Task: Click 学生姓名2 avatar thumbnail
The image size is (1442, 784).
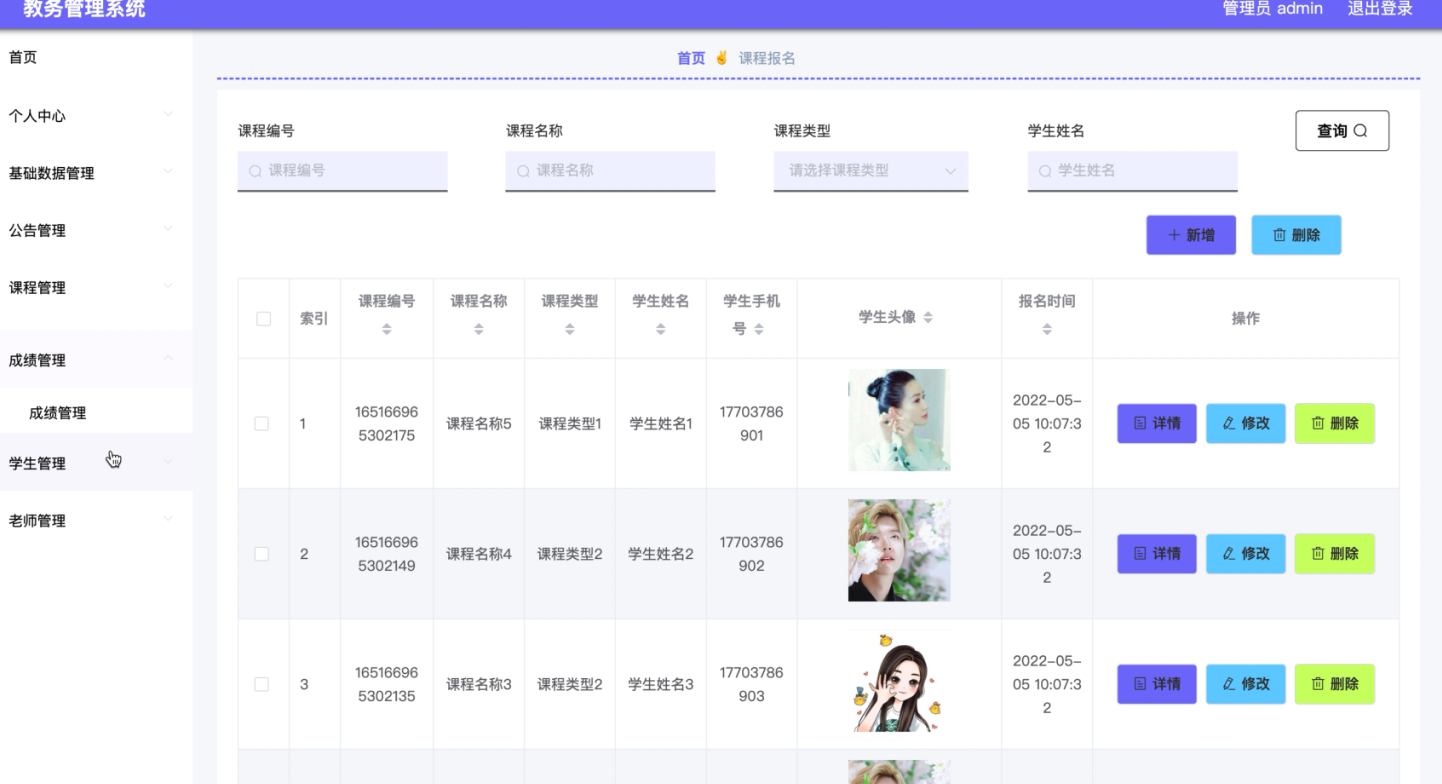Action: tap(899, 550)
